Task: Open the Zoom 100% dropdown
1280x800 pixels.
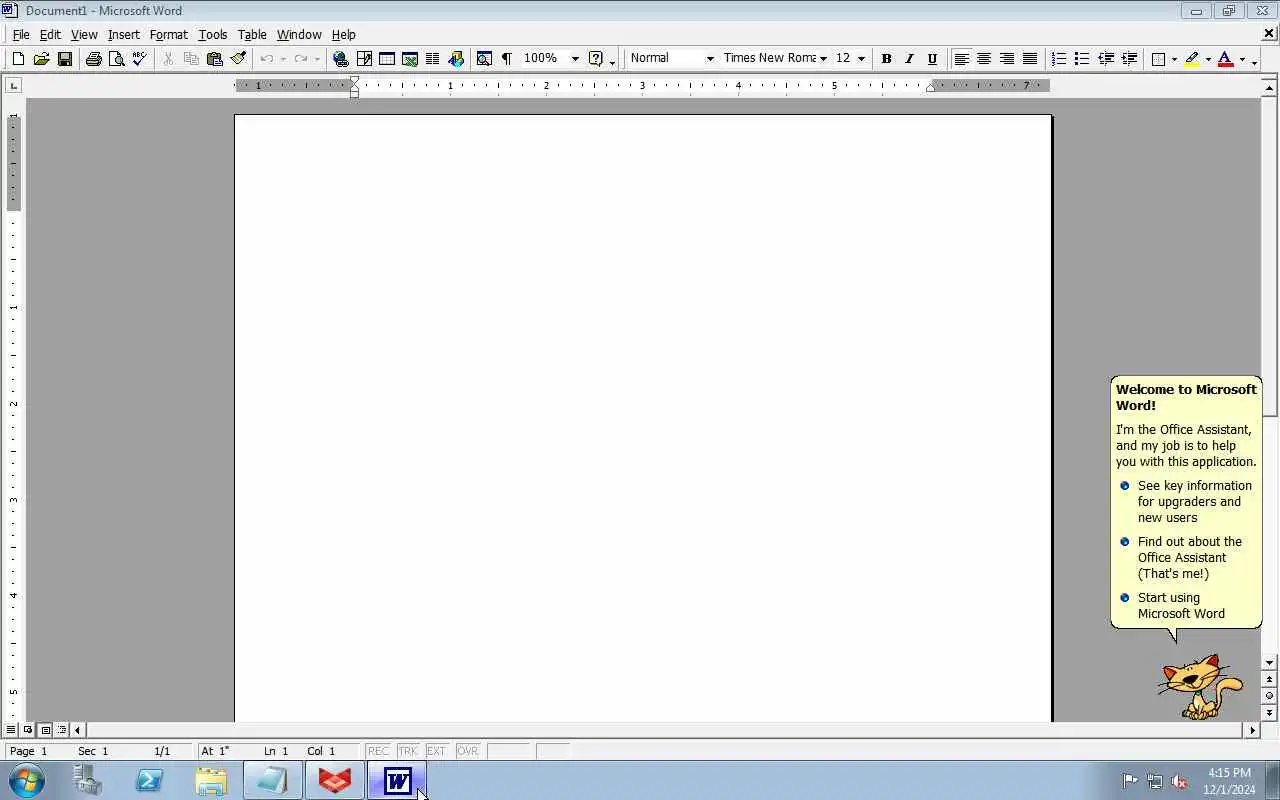Action: (x=574, y=59)
